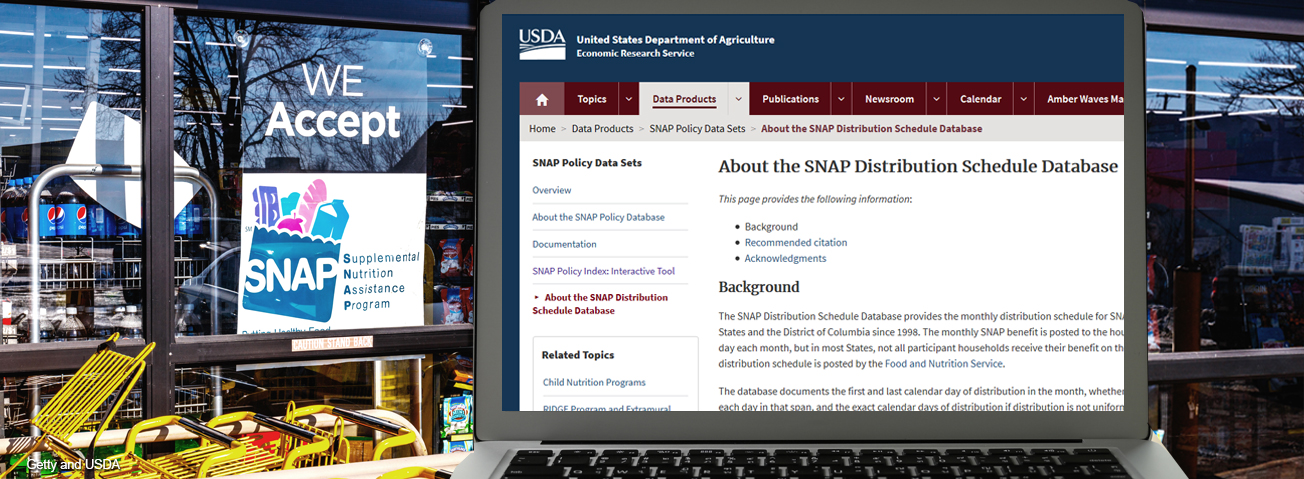Open About the SNAP Policy Database link
This screenshot has width=1304, height=479.
tap(598, 217)
